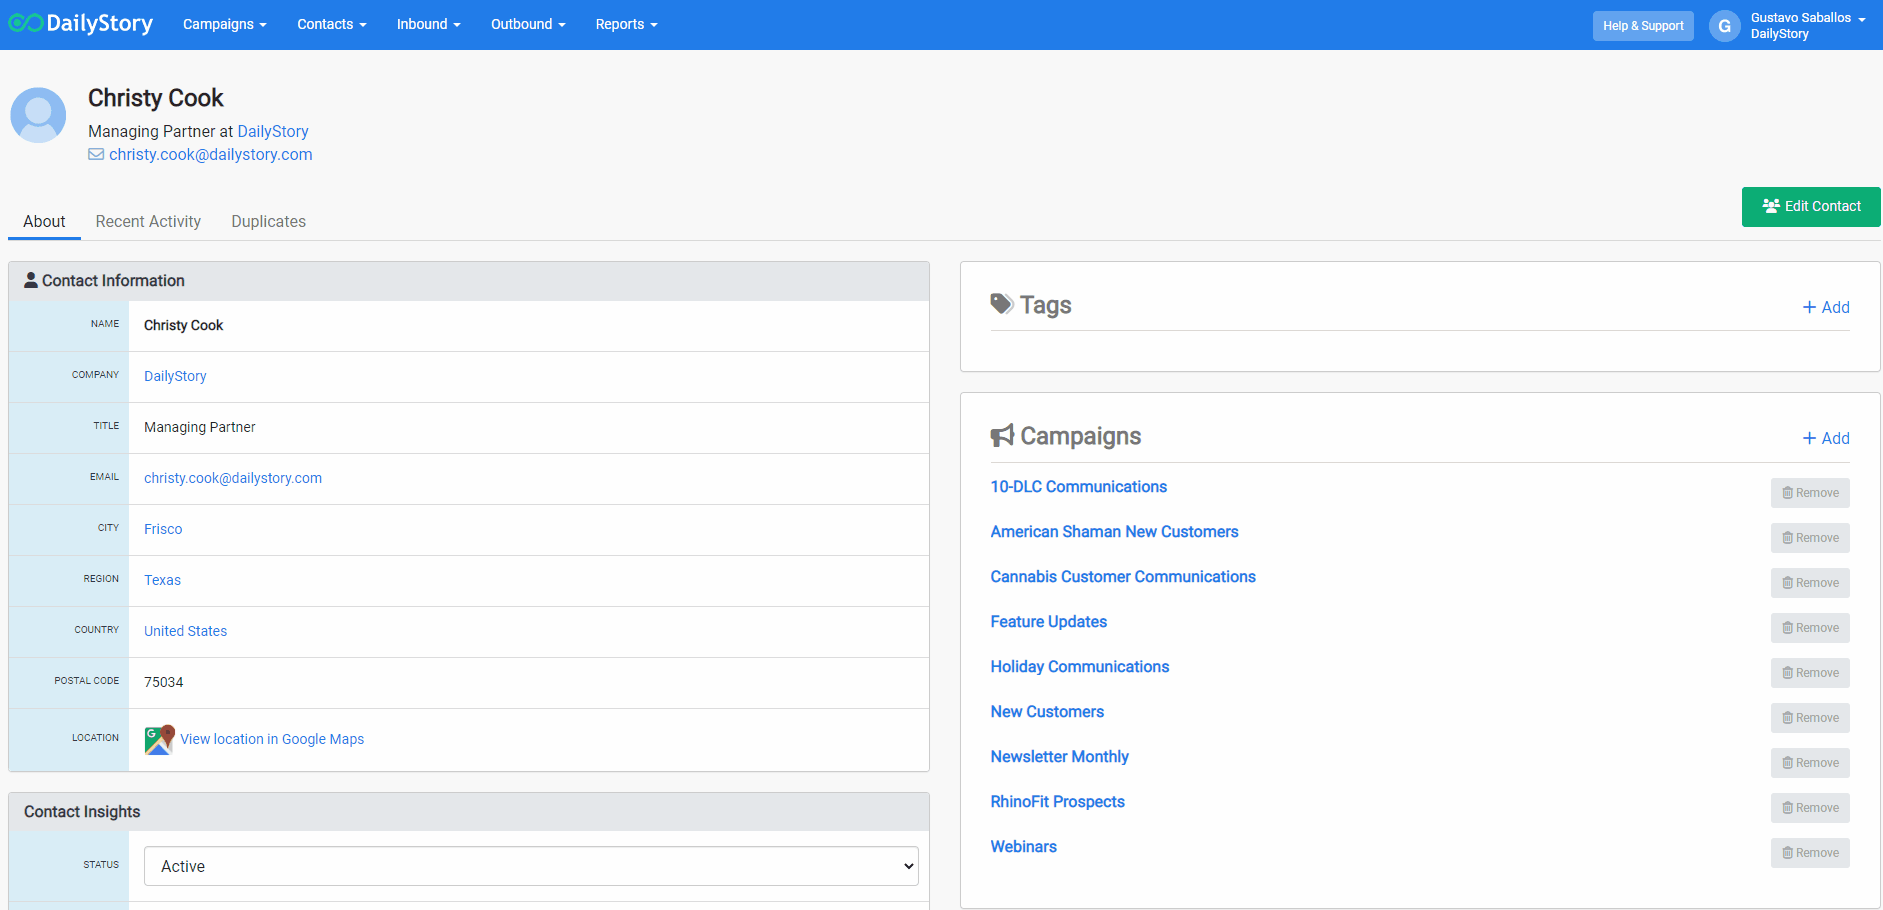The height and width of the screenshot is (910, 1883).
Task: Click the Texas region link
Action: click(x=162, y=580)
